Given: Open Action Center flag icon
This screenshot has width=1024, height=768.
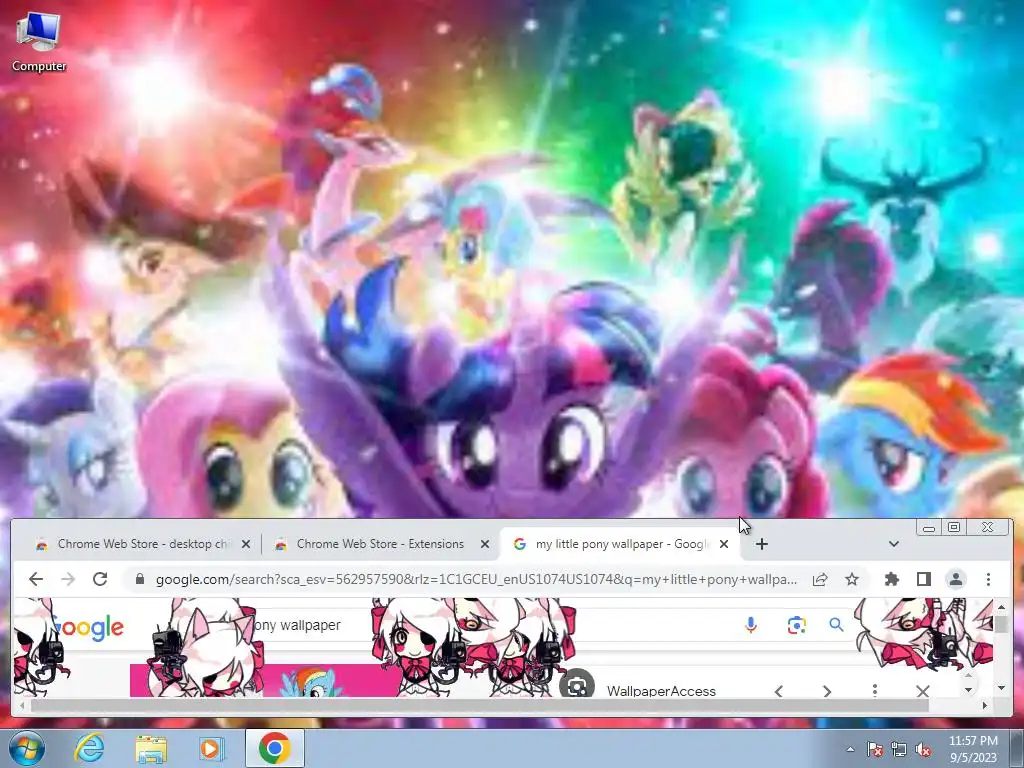Looking at the screenshot, I should (x=875, y=750).
